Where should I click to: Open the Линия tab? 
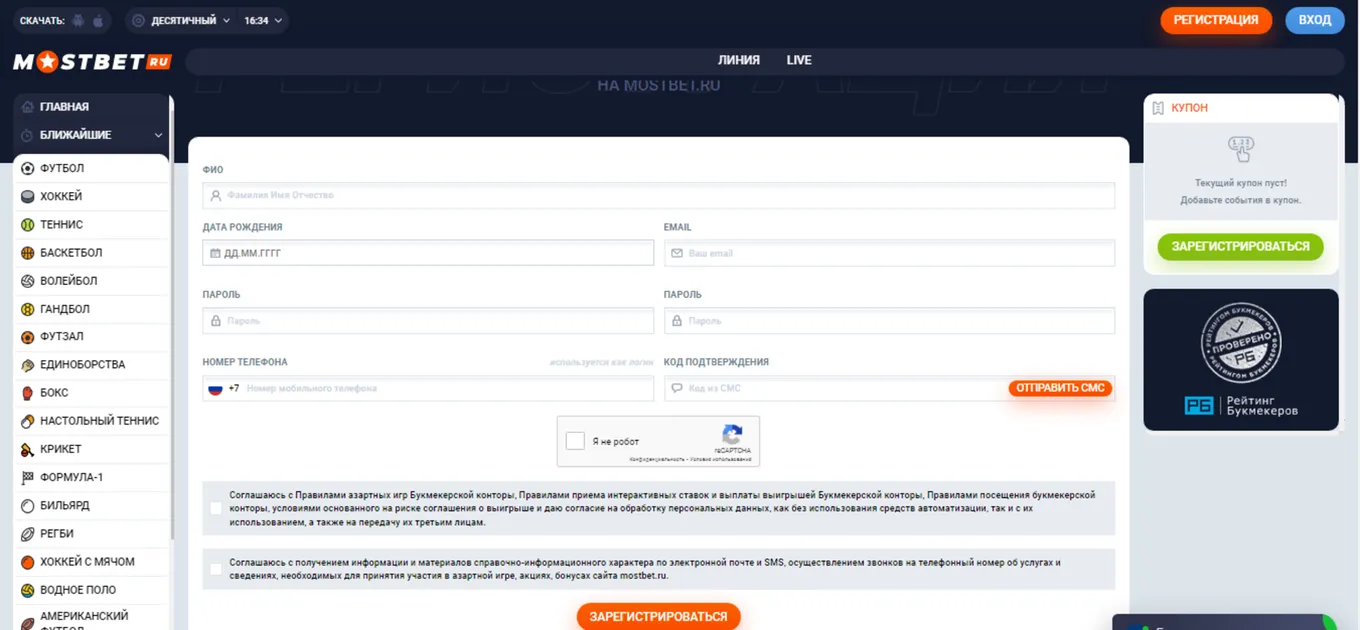point(739,60)
